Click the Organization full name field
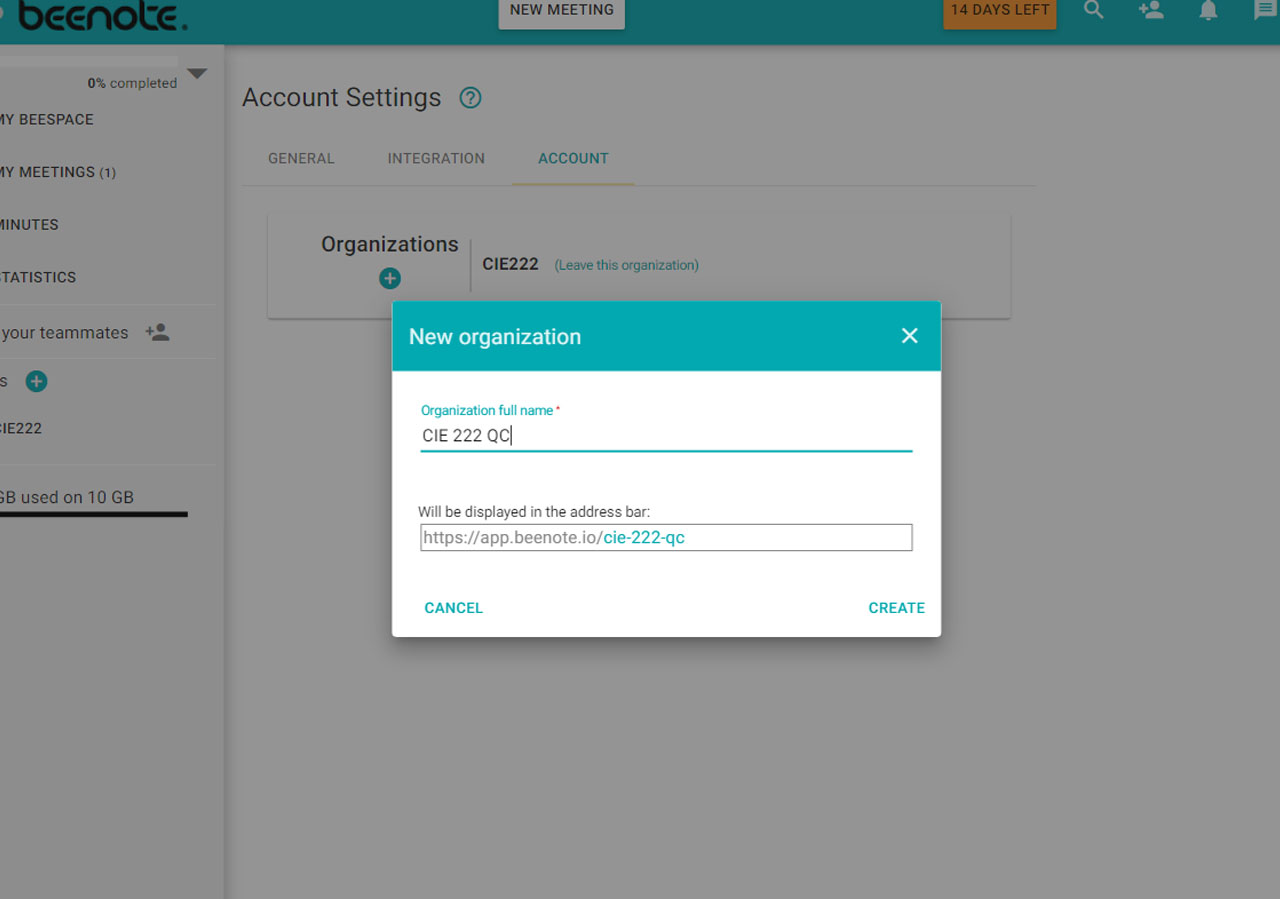Screen dimensions: 1280x899 pyautogui.click(x=666, y=436)
